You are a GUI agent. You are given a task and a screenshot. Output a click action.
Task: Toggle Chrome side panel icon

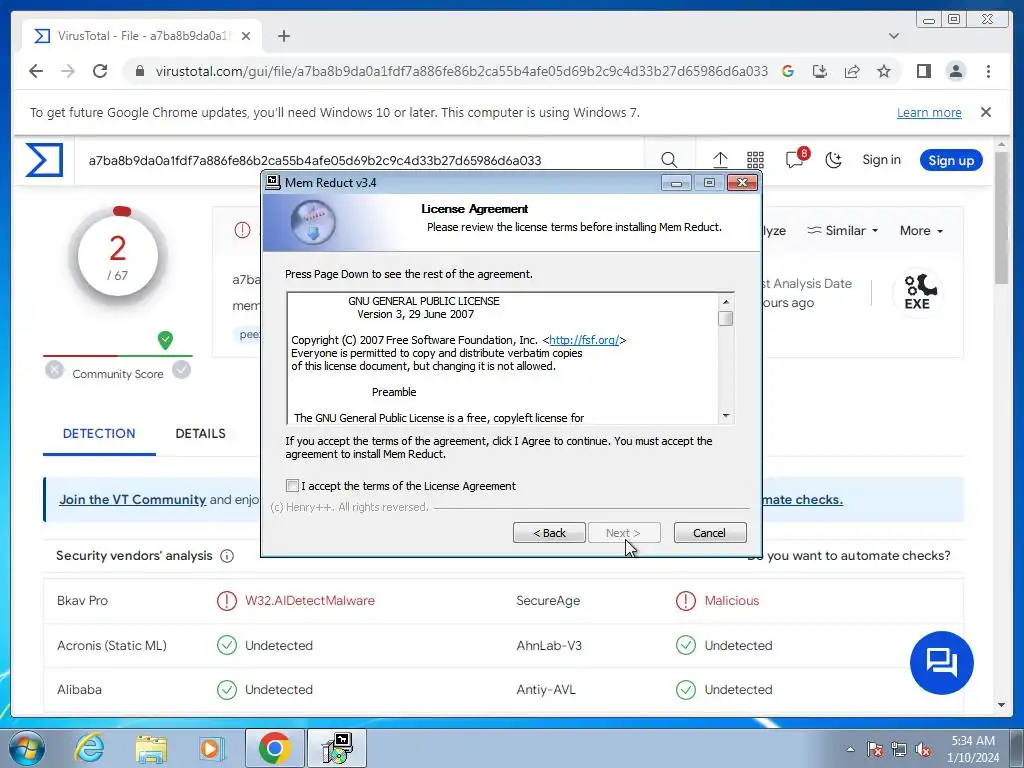tap(923, 71)
